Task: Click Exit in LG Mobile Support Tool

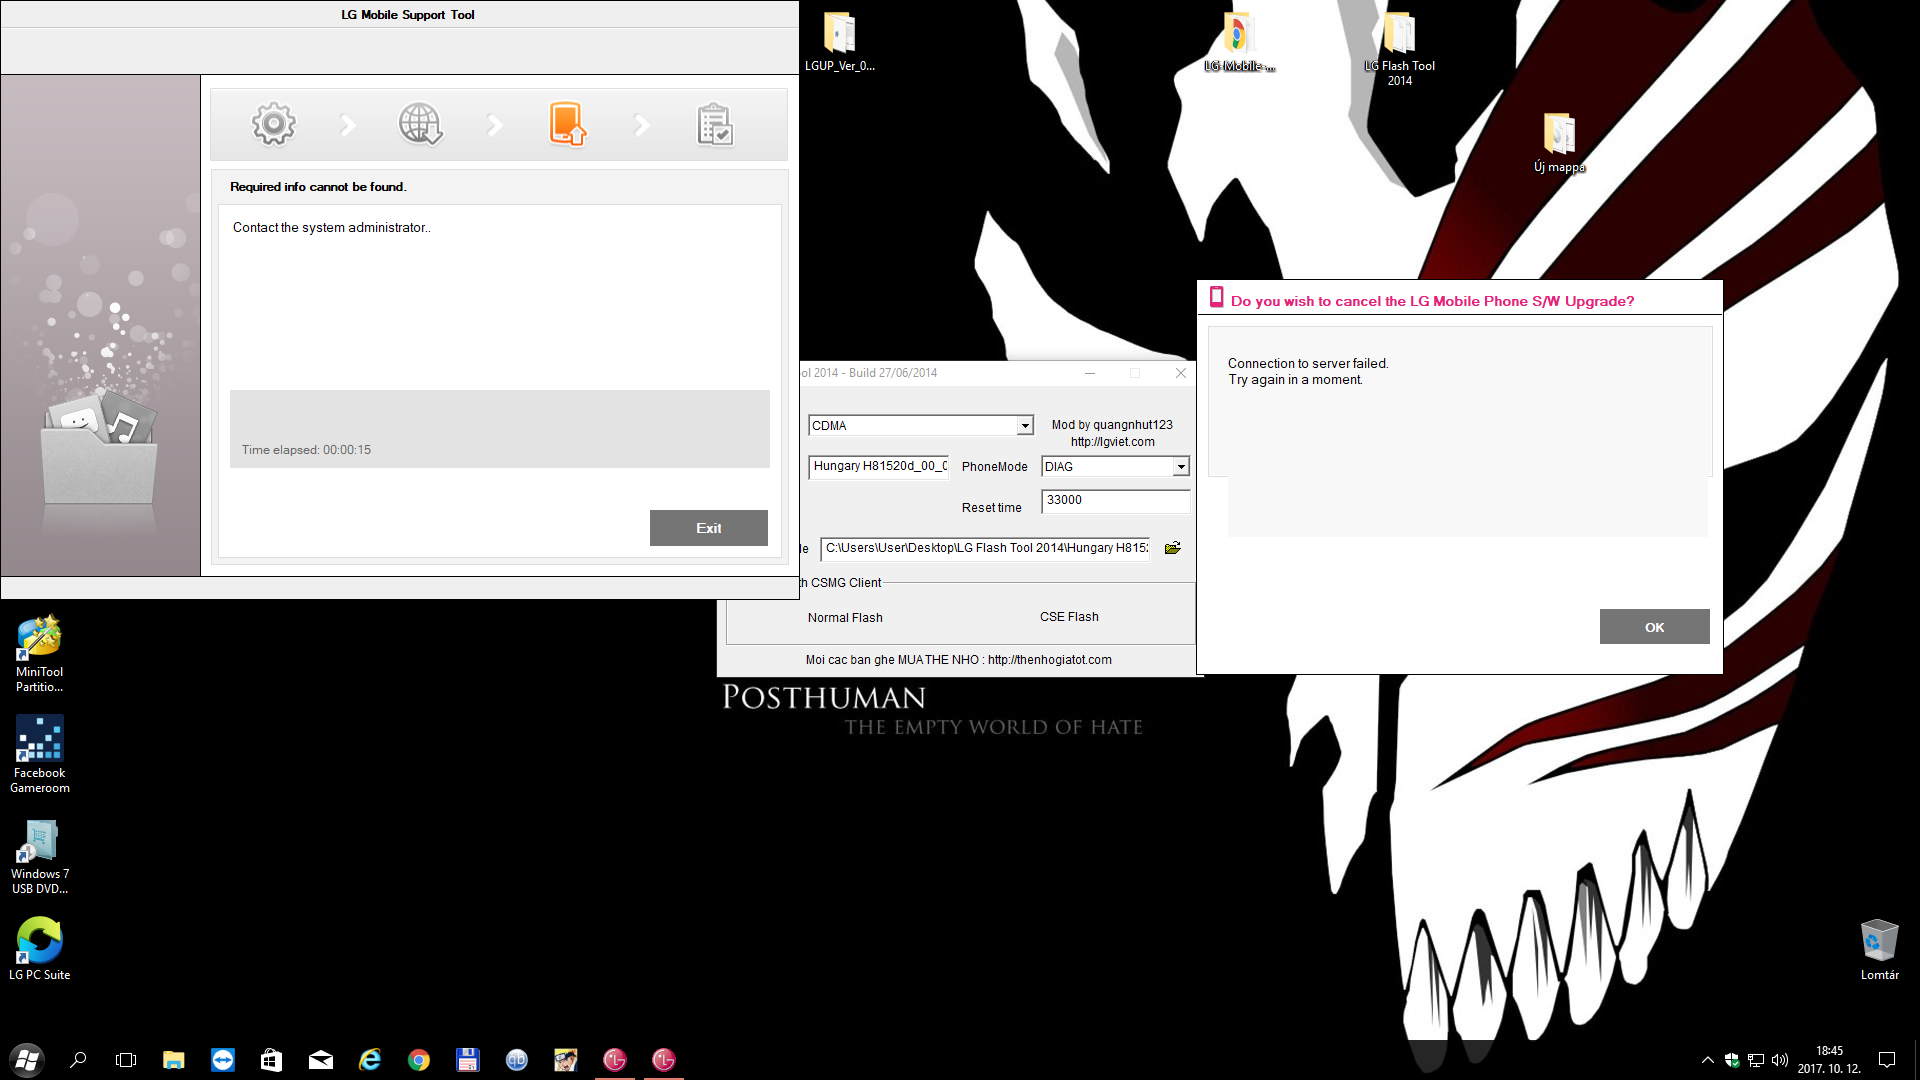Action: click(x=709, y=528)
